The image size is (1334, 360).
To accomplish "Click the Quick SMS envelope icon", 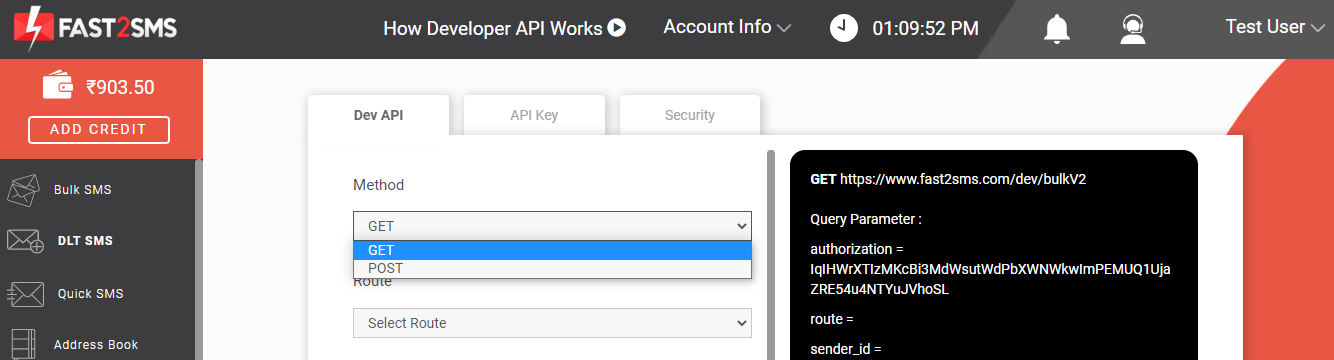I will tap(25, 294).
